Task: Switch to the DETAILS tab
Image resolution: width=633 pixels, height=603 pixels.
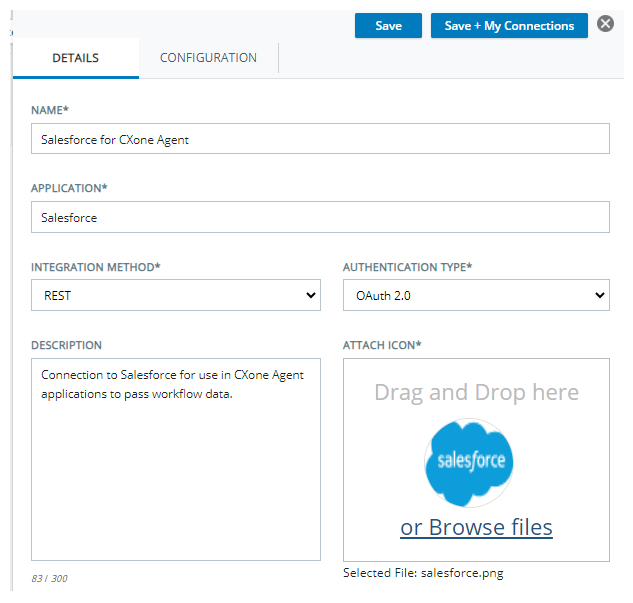Action: click(x=75, y=58)
